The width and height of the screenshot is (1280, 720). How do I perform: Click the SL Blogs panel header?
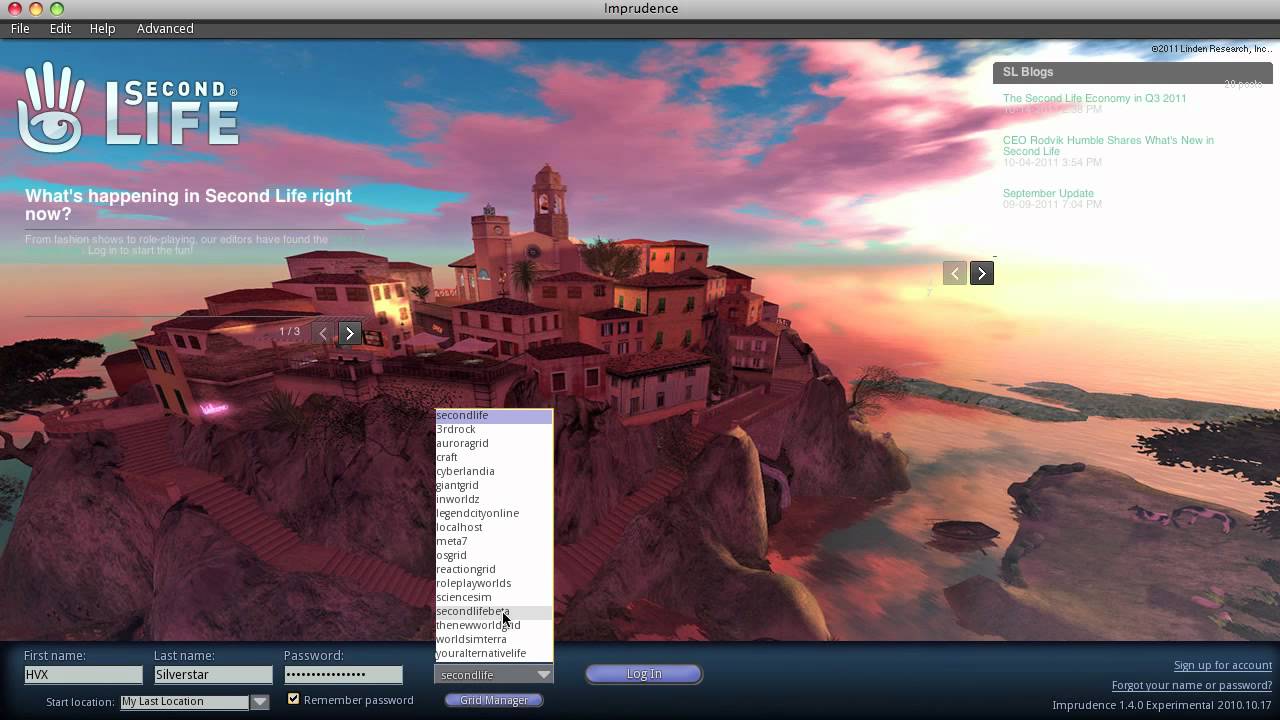point(1133,72)
